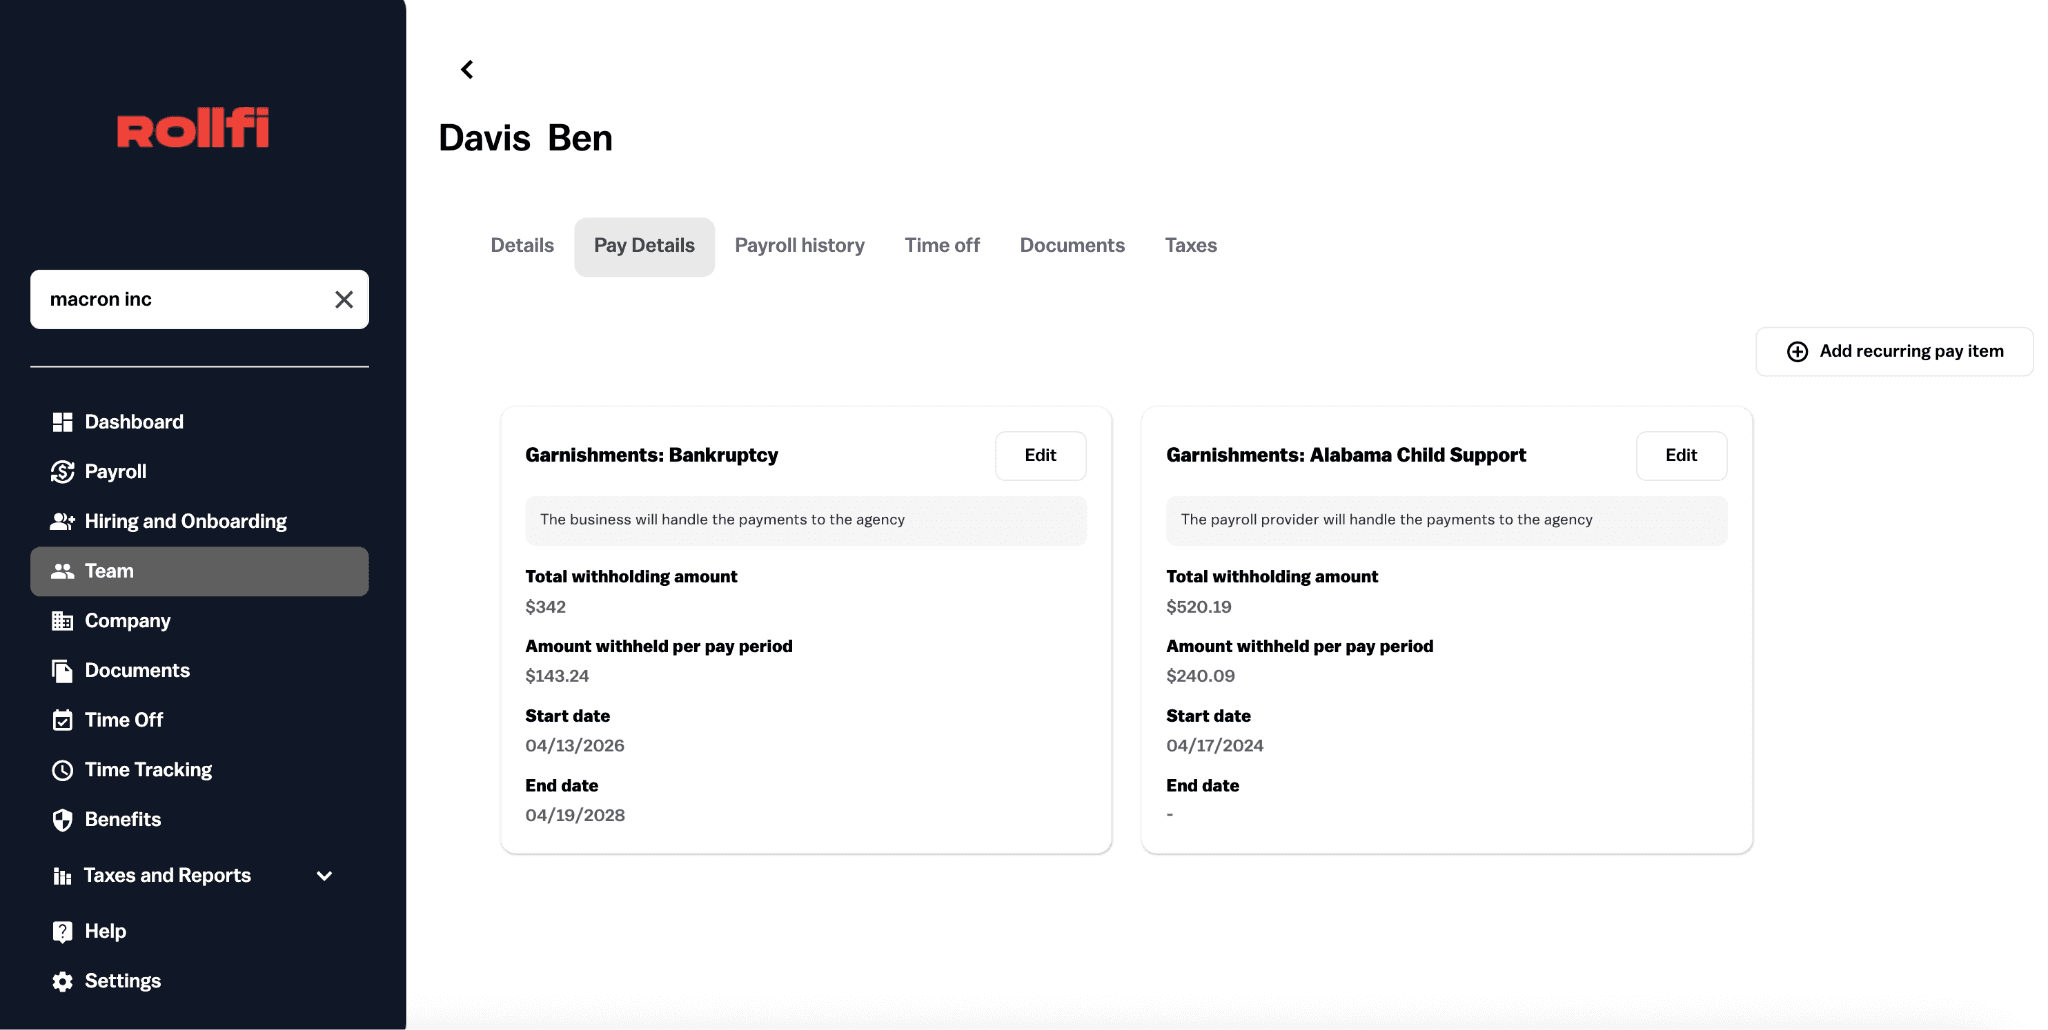Click the Garnishments: Bankruptcy heading
This screenshot has width=2048, height=1030.
[651, 456]
